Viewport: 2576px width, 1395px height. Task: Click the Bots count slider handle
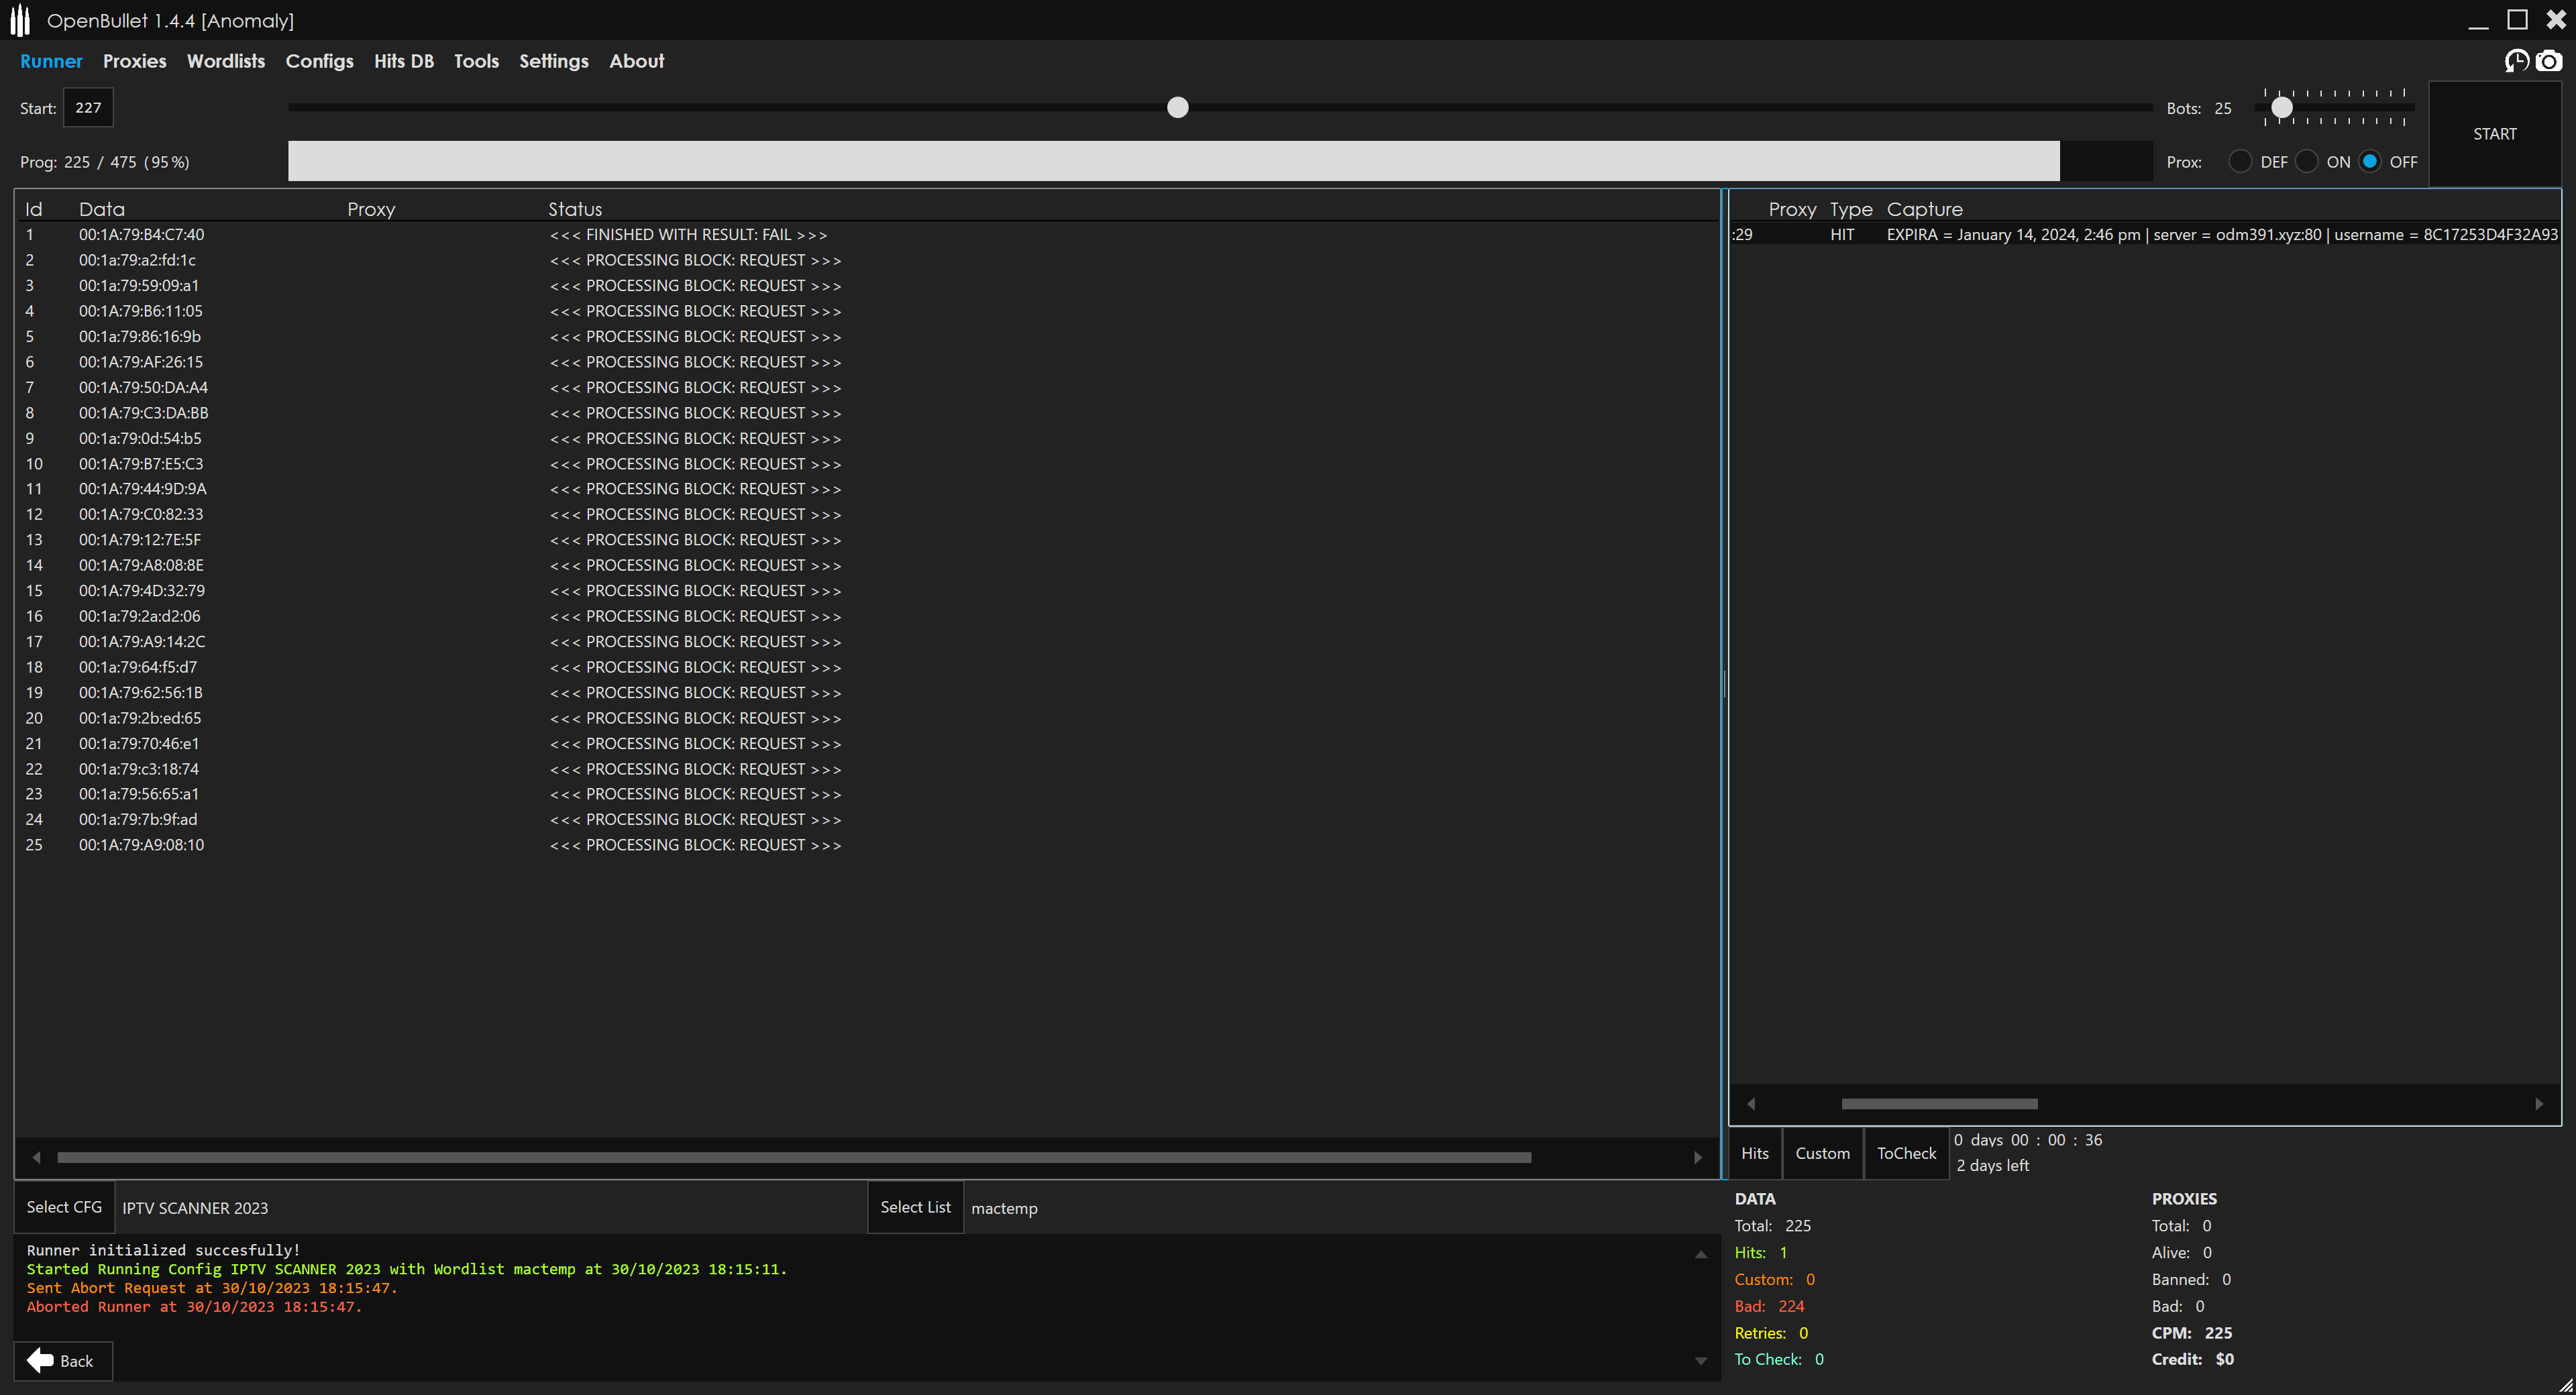pos(2281,107)
